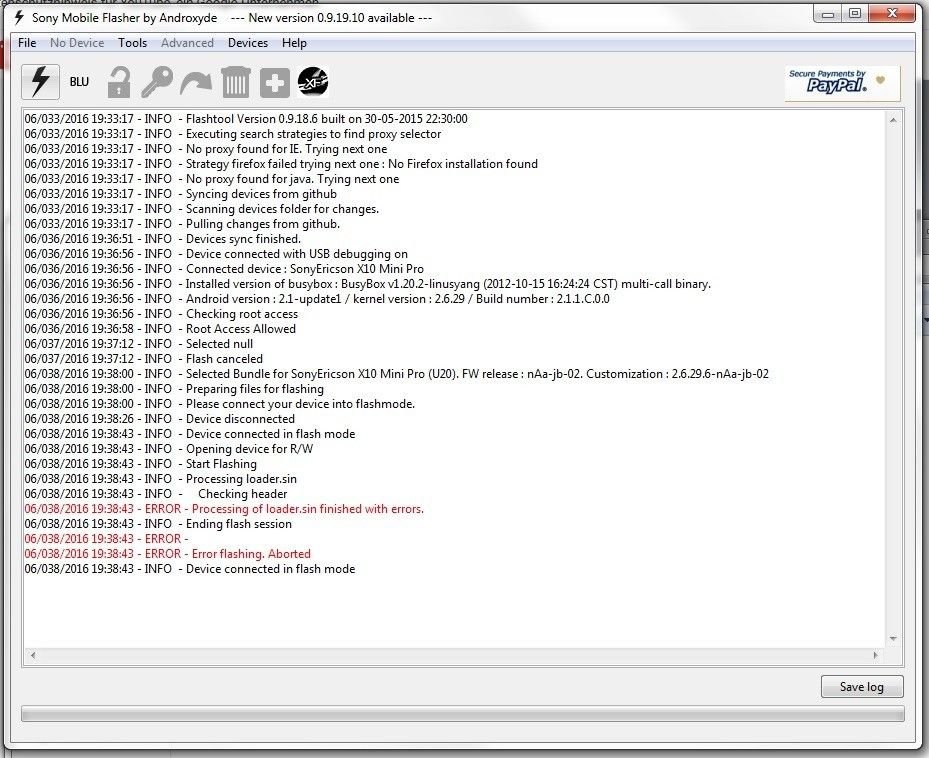929x758 pixels.
Task: Select log line 'Connected device : SonyEricson X10 Mini Pro'
Action: (x=224, y=268)
